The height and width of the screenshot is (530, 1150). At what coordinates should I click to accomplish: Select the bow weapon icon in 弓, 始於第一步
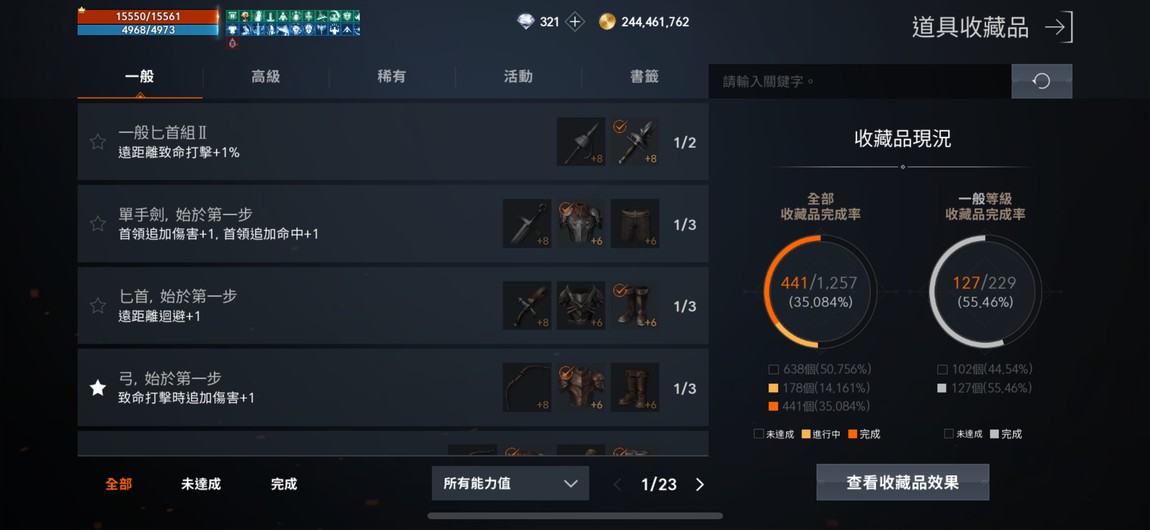527,387
